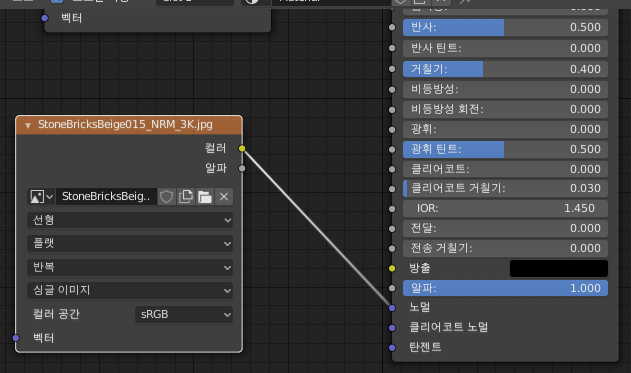Click the 클리어코트 노멀 input socket

[392, 328]
